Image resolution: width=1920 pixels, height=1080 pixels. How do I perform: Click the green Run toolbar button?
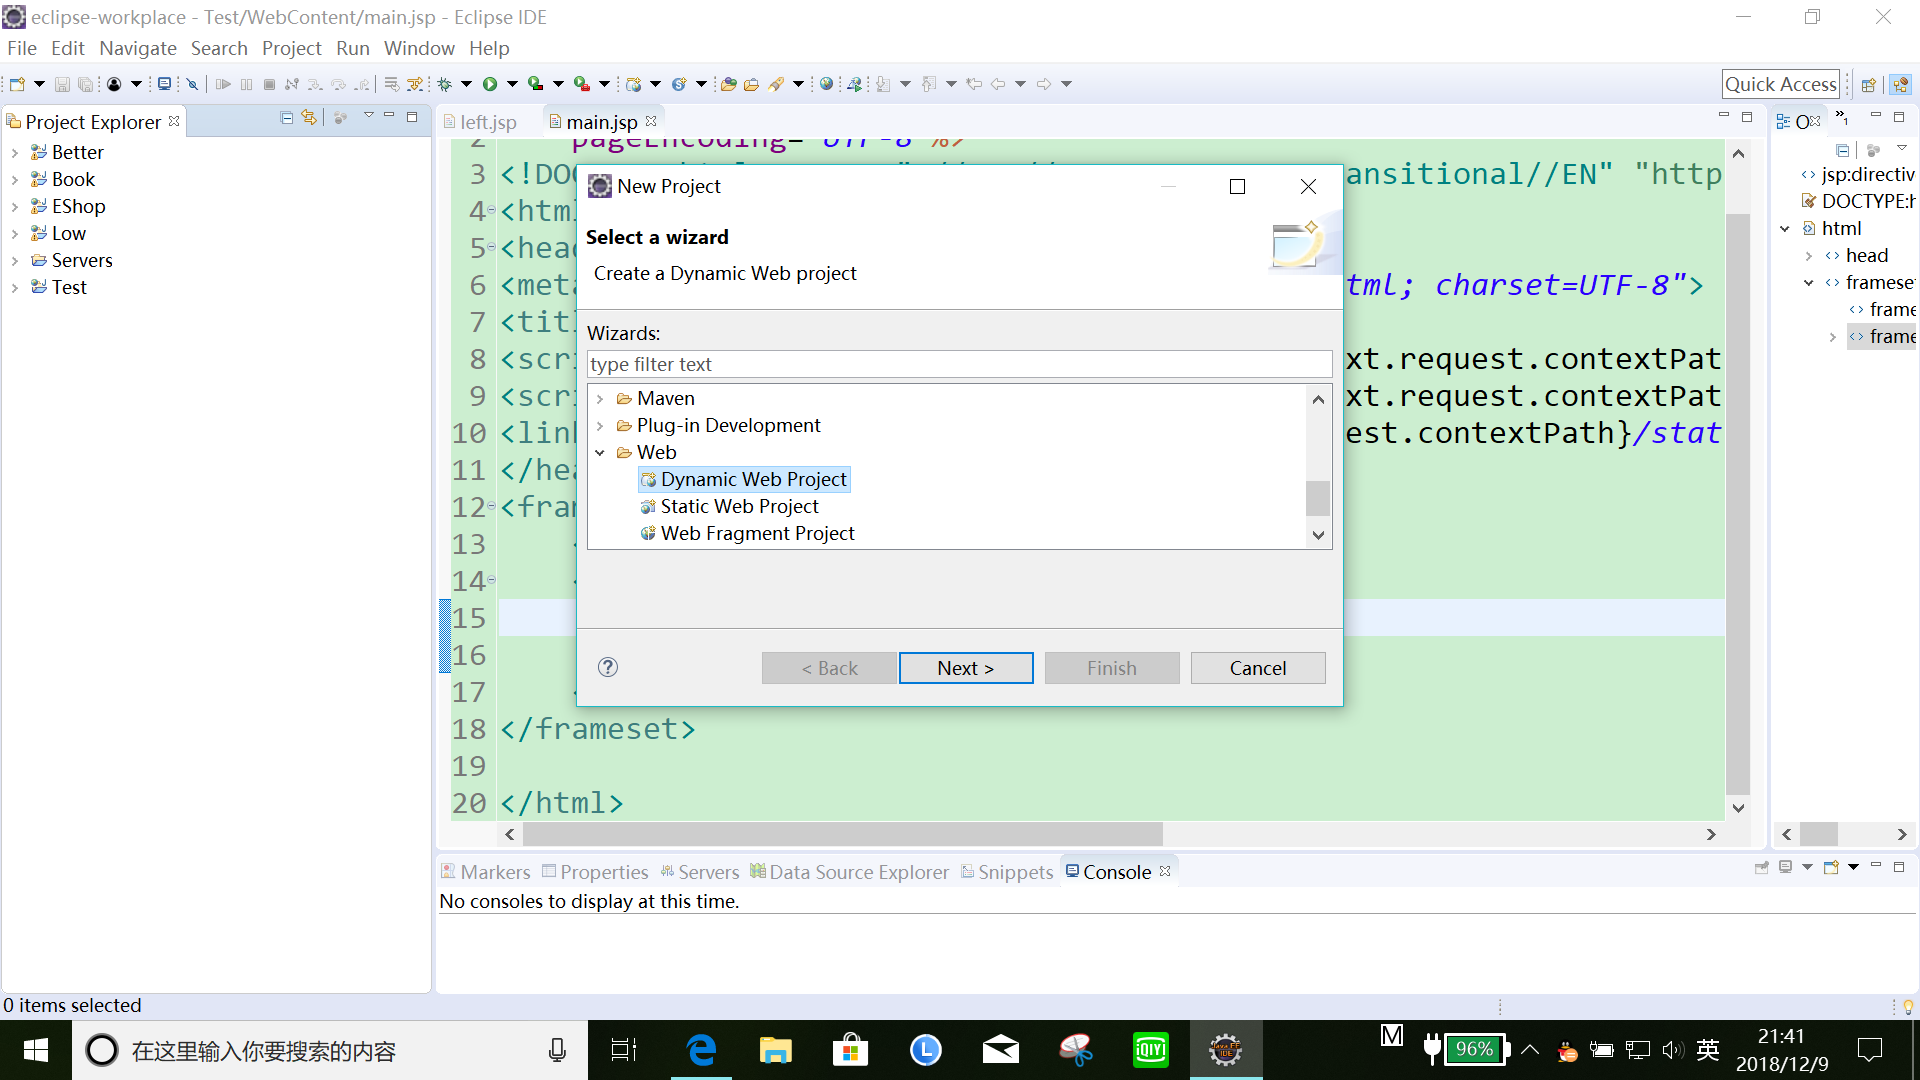coord(490,84)
